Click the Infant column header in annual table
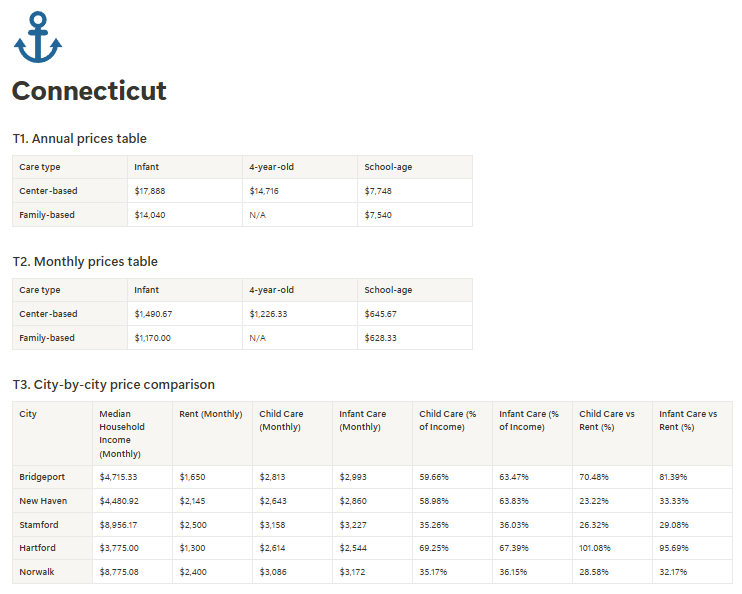 pyautogui.click(x=185, y=167)
